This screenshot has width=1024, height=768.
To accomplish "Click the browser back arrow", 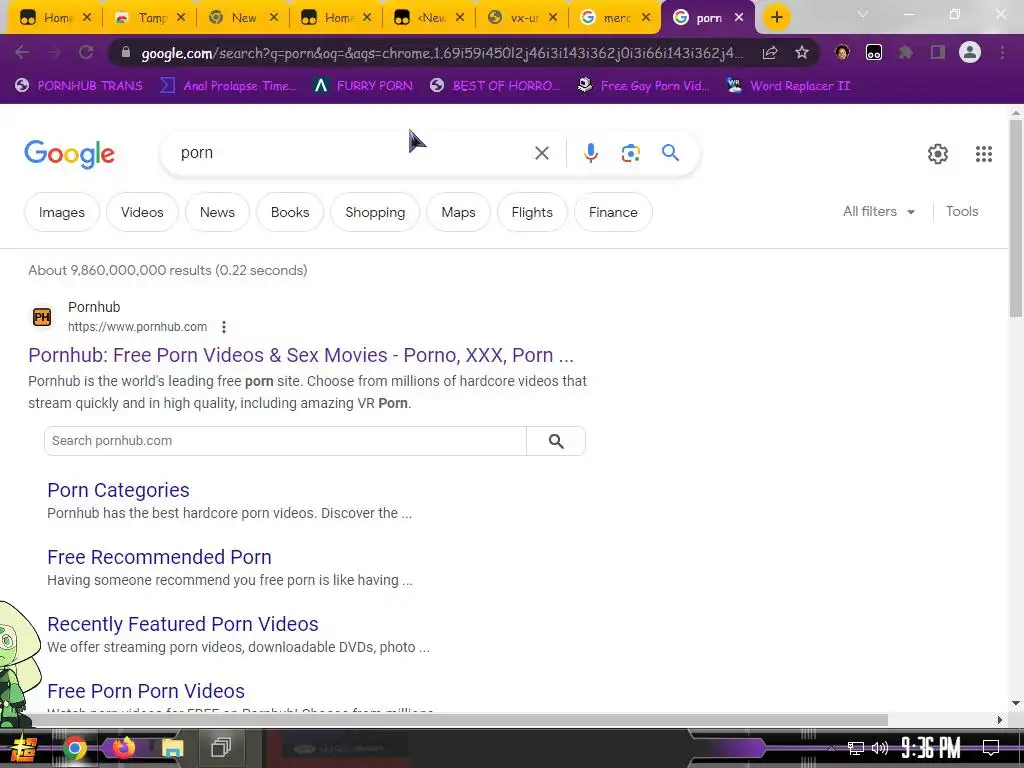I will point(22,52).
